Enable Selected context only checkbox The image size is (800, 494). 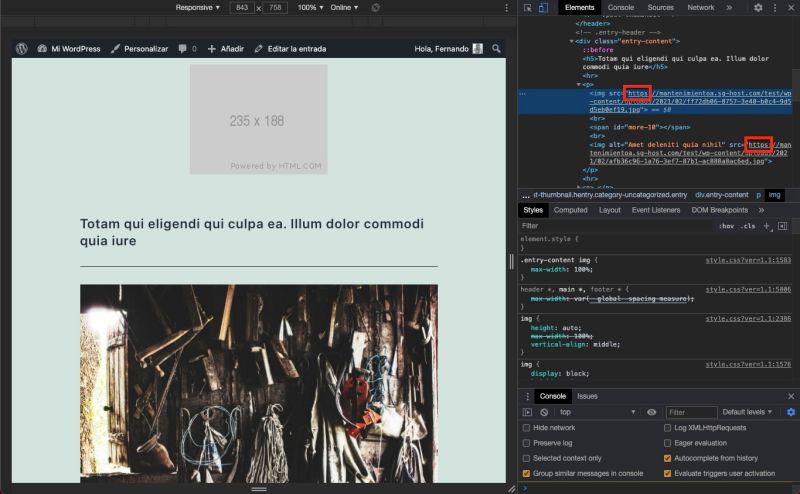coord(526,458)
